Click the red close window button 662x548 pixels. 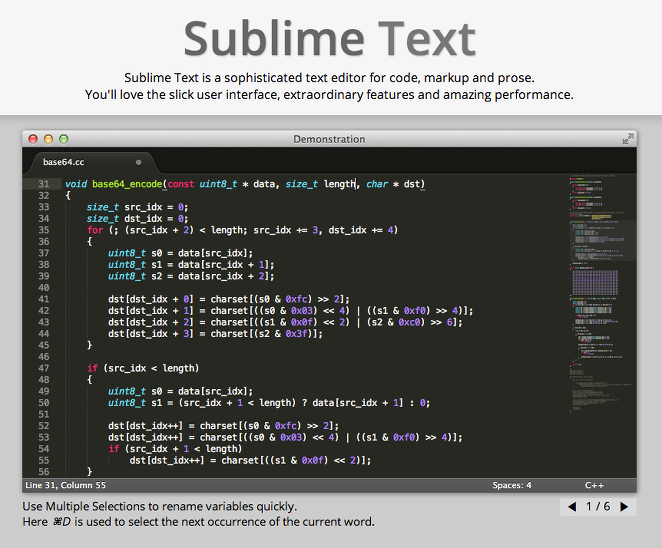coord(33,139)
